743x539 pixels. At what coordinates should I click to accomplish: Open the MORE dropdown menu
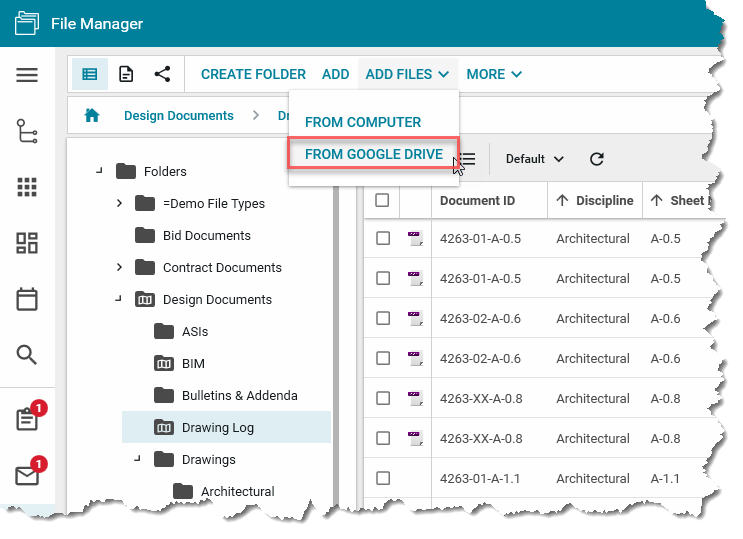pos(494,74)
